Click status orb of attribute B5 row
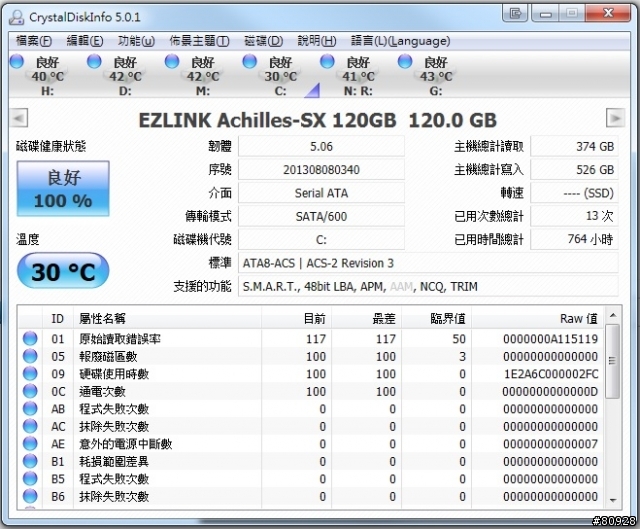Screen dimensions: 640x529 30,479
